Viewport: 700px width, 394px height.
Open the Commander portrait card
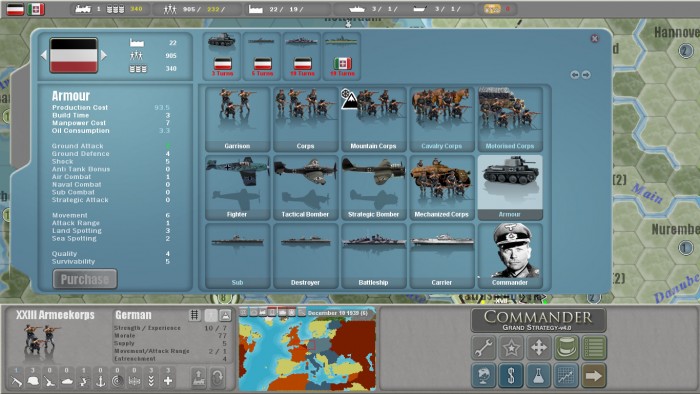[510, 256]
